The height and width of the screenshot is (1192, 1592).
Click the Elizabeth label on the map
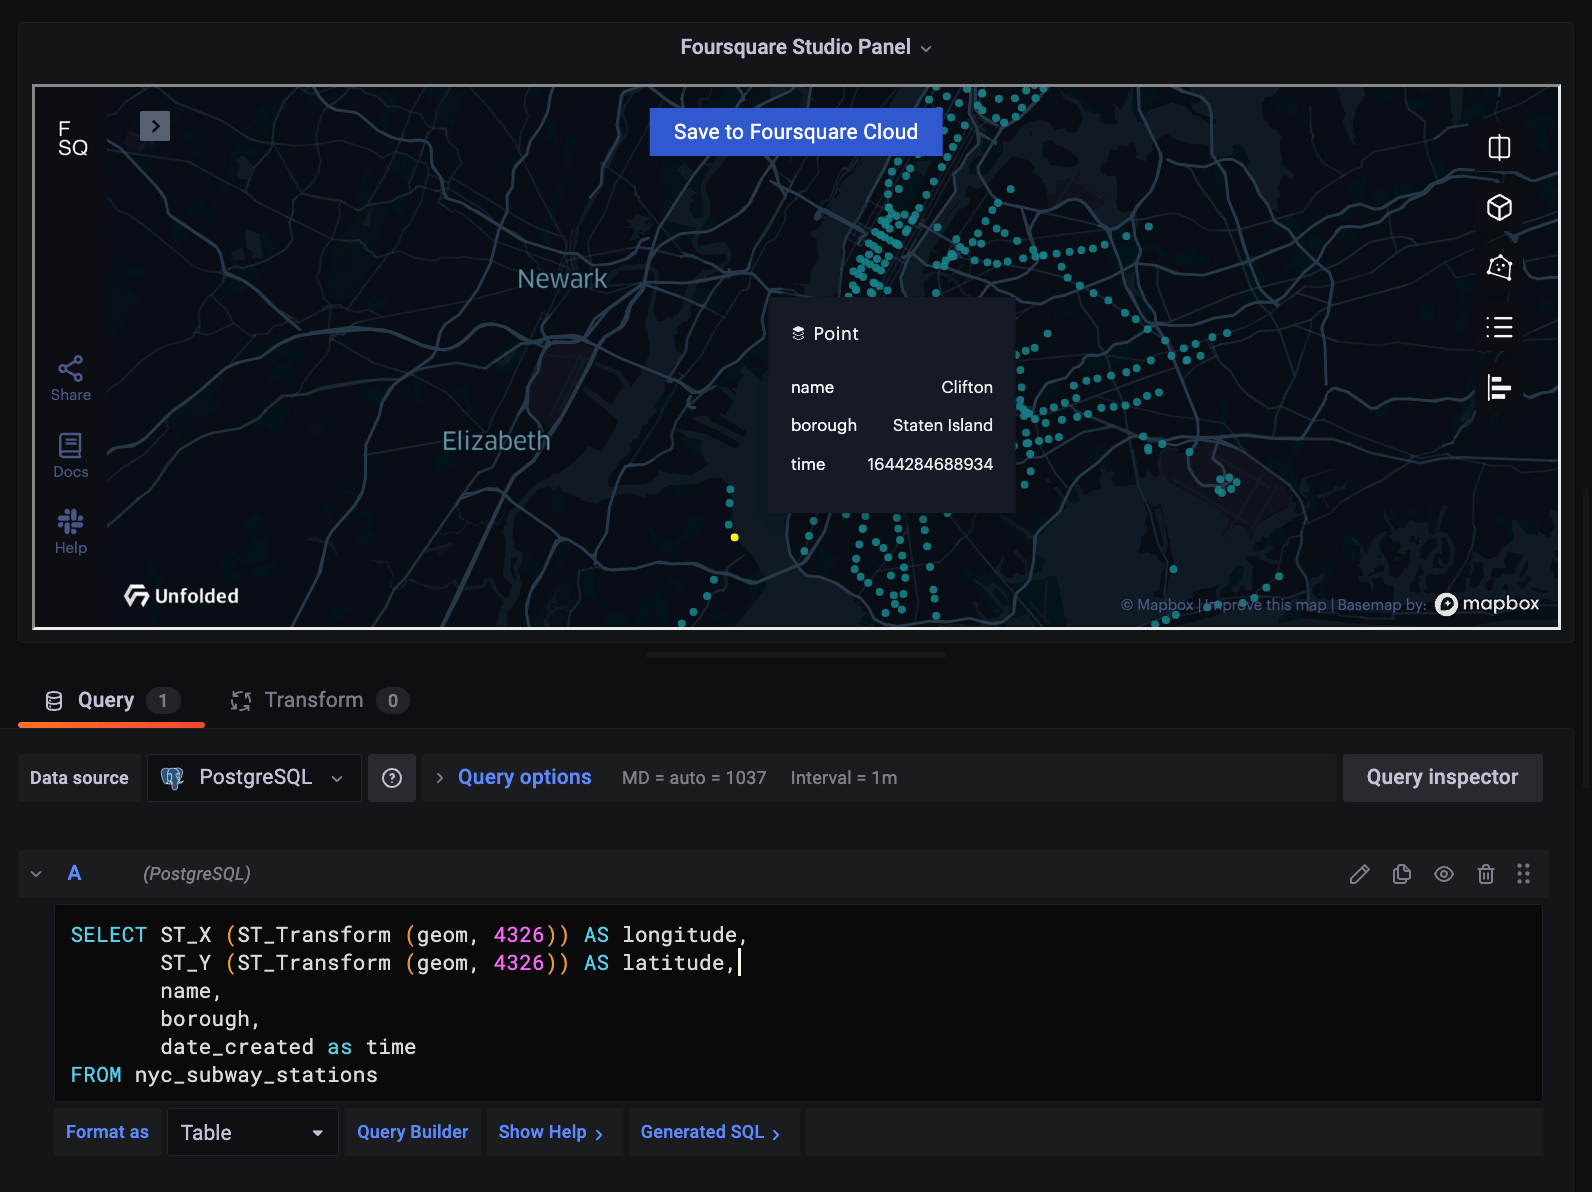coord(496,441)
